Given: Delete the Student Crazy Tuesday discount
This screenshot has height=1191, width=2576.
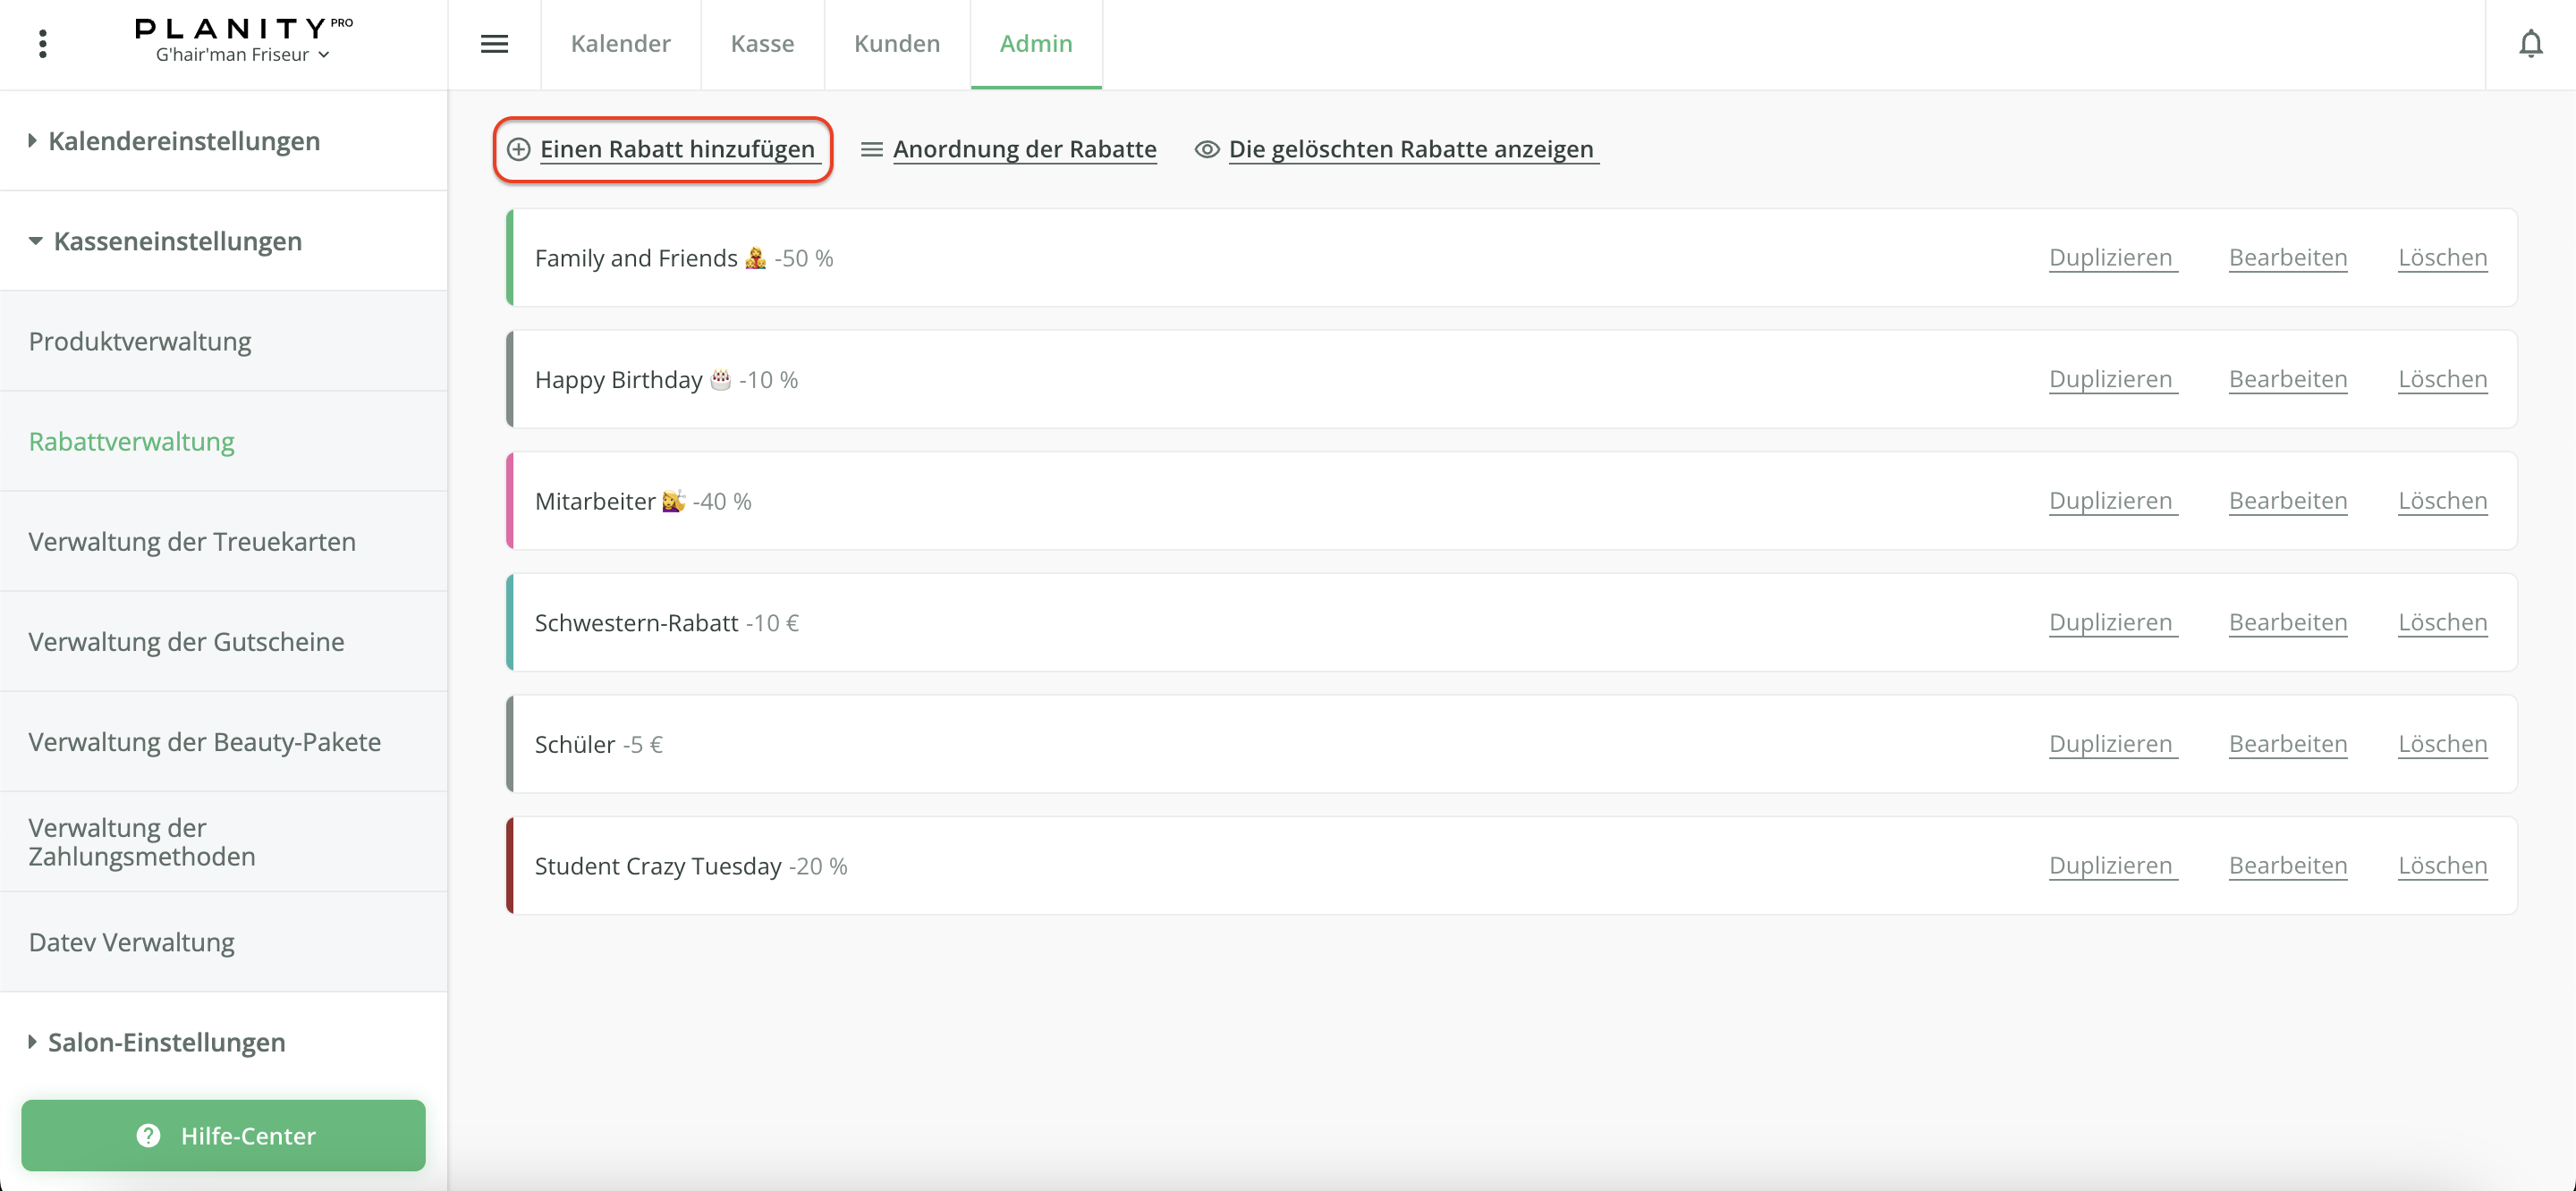Looking at the screenshot, I should click(x=2441, y=865).
